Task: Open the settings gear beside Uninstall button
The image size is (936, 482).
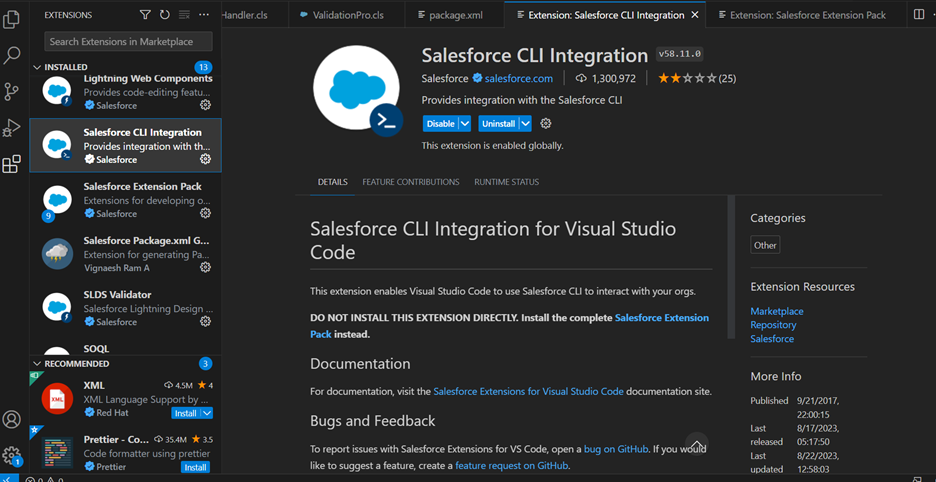Action: [546, 124]
